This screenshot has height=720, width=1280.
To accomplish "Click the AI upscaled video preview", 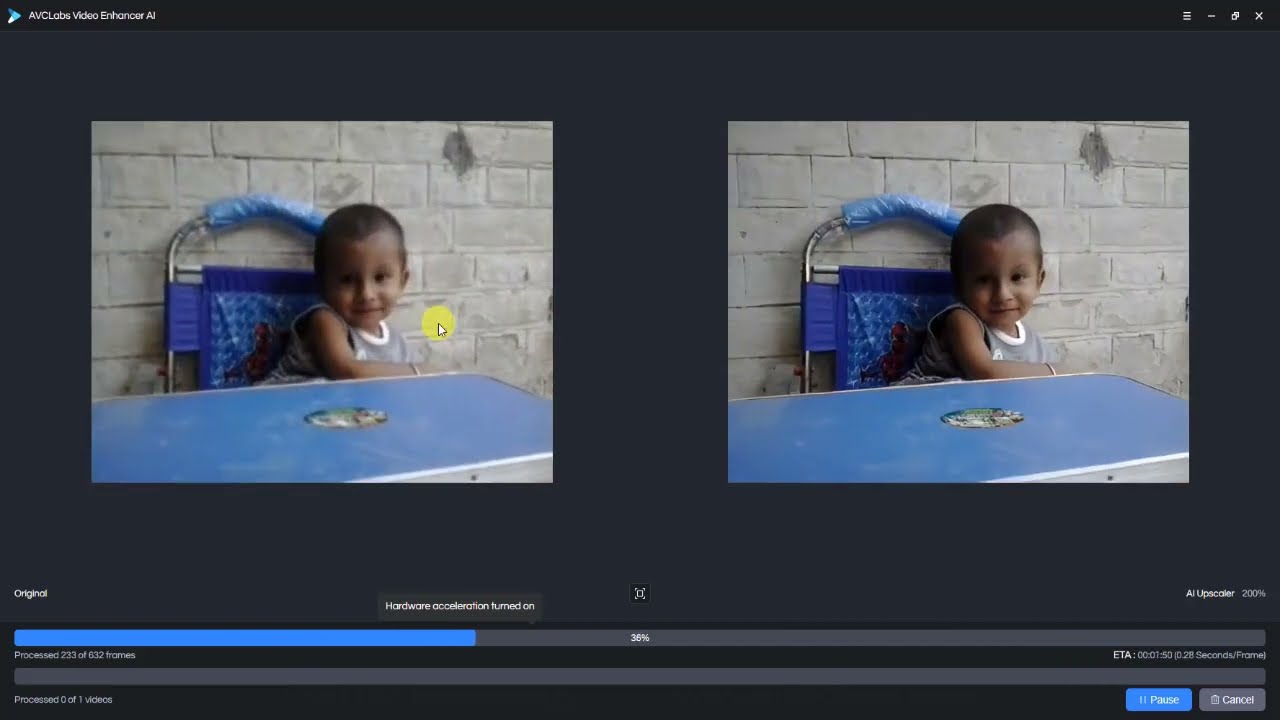I will point(958,302).
